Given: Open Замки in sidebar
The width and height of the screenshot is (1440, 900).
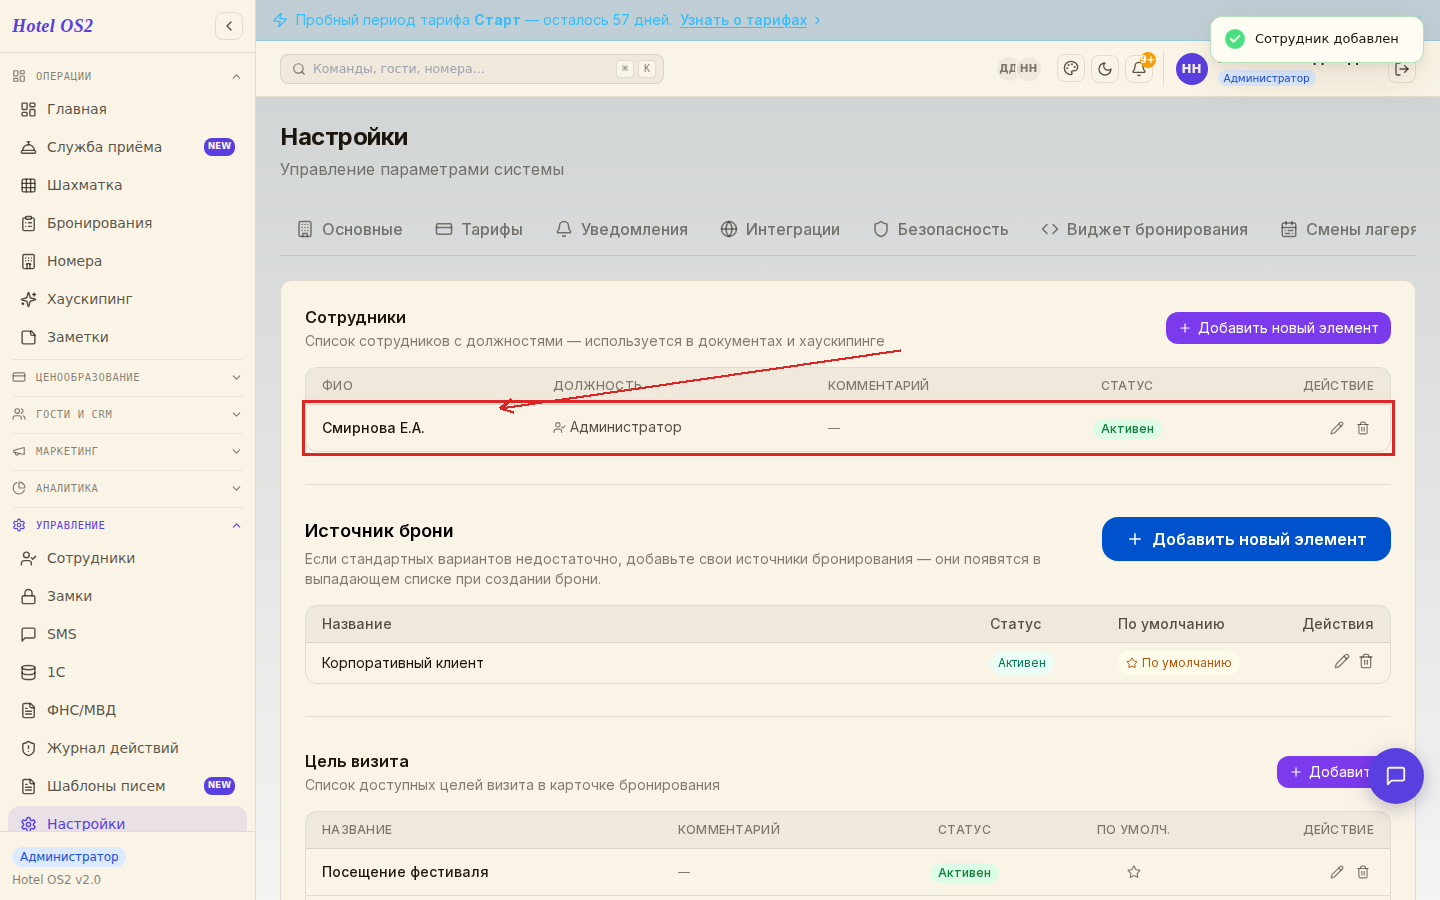Looking at the screenshot, I should 127,596.
